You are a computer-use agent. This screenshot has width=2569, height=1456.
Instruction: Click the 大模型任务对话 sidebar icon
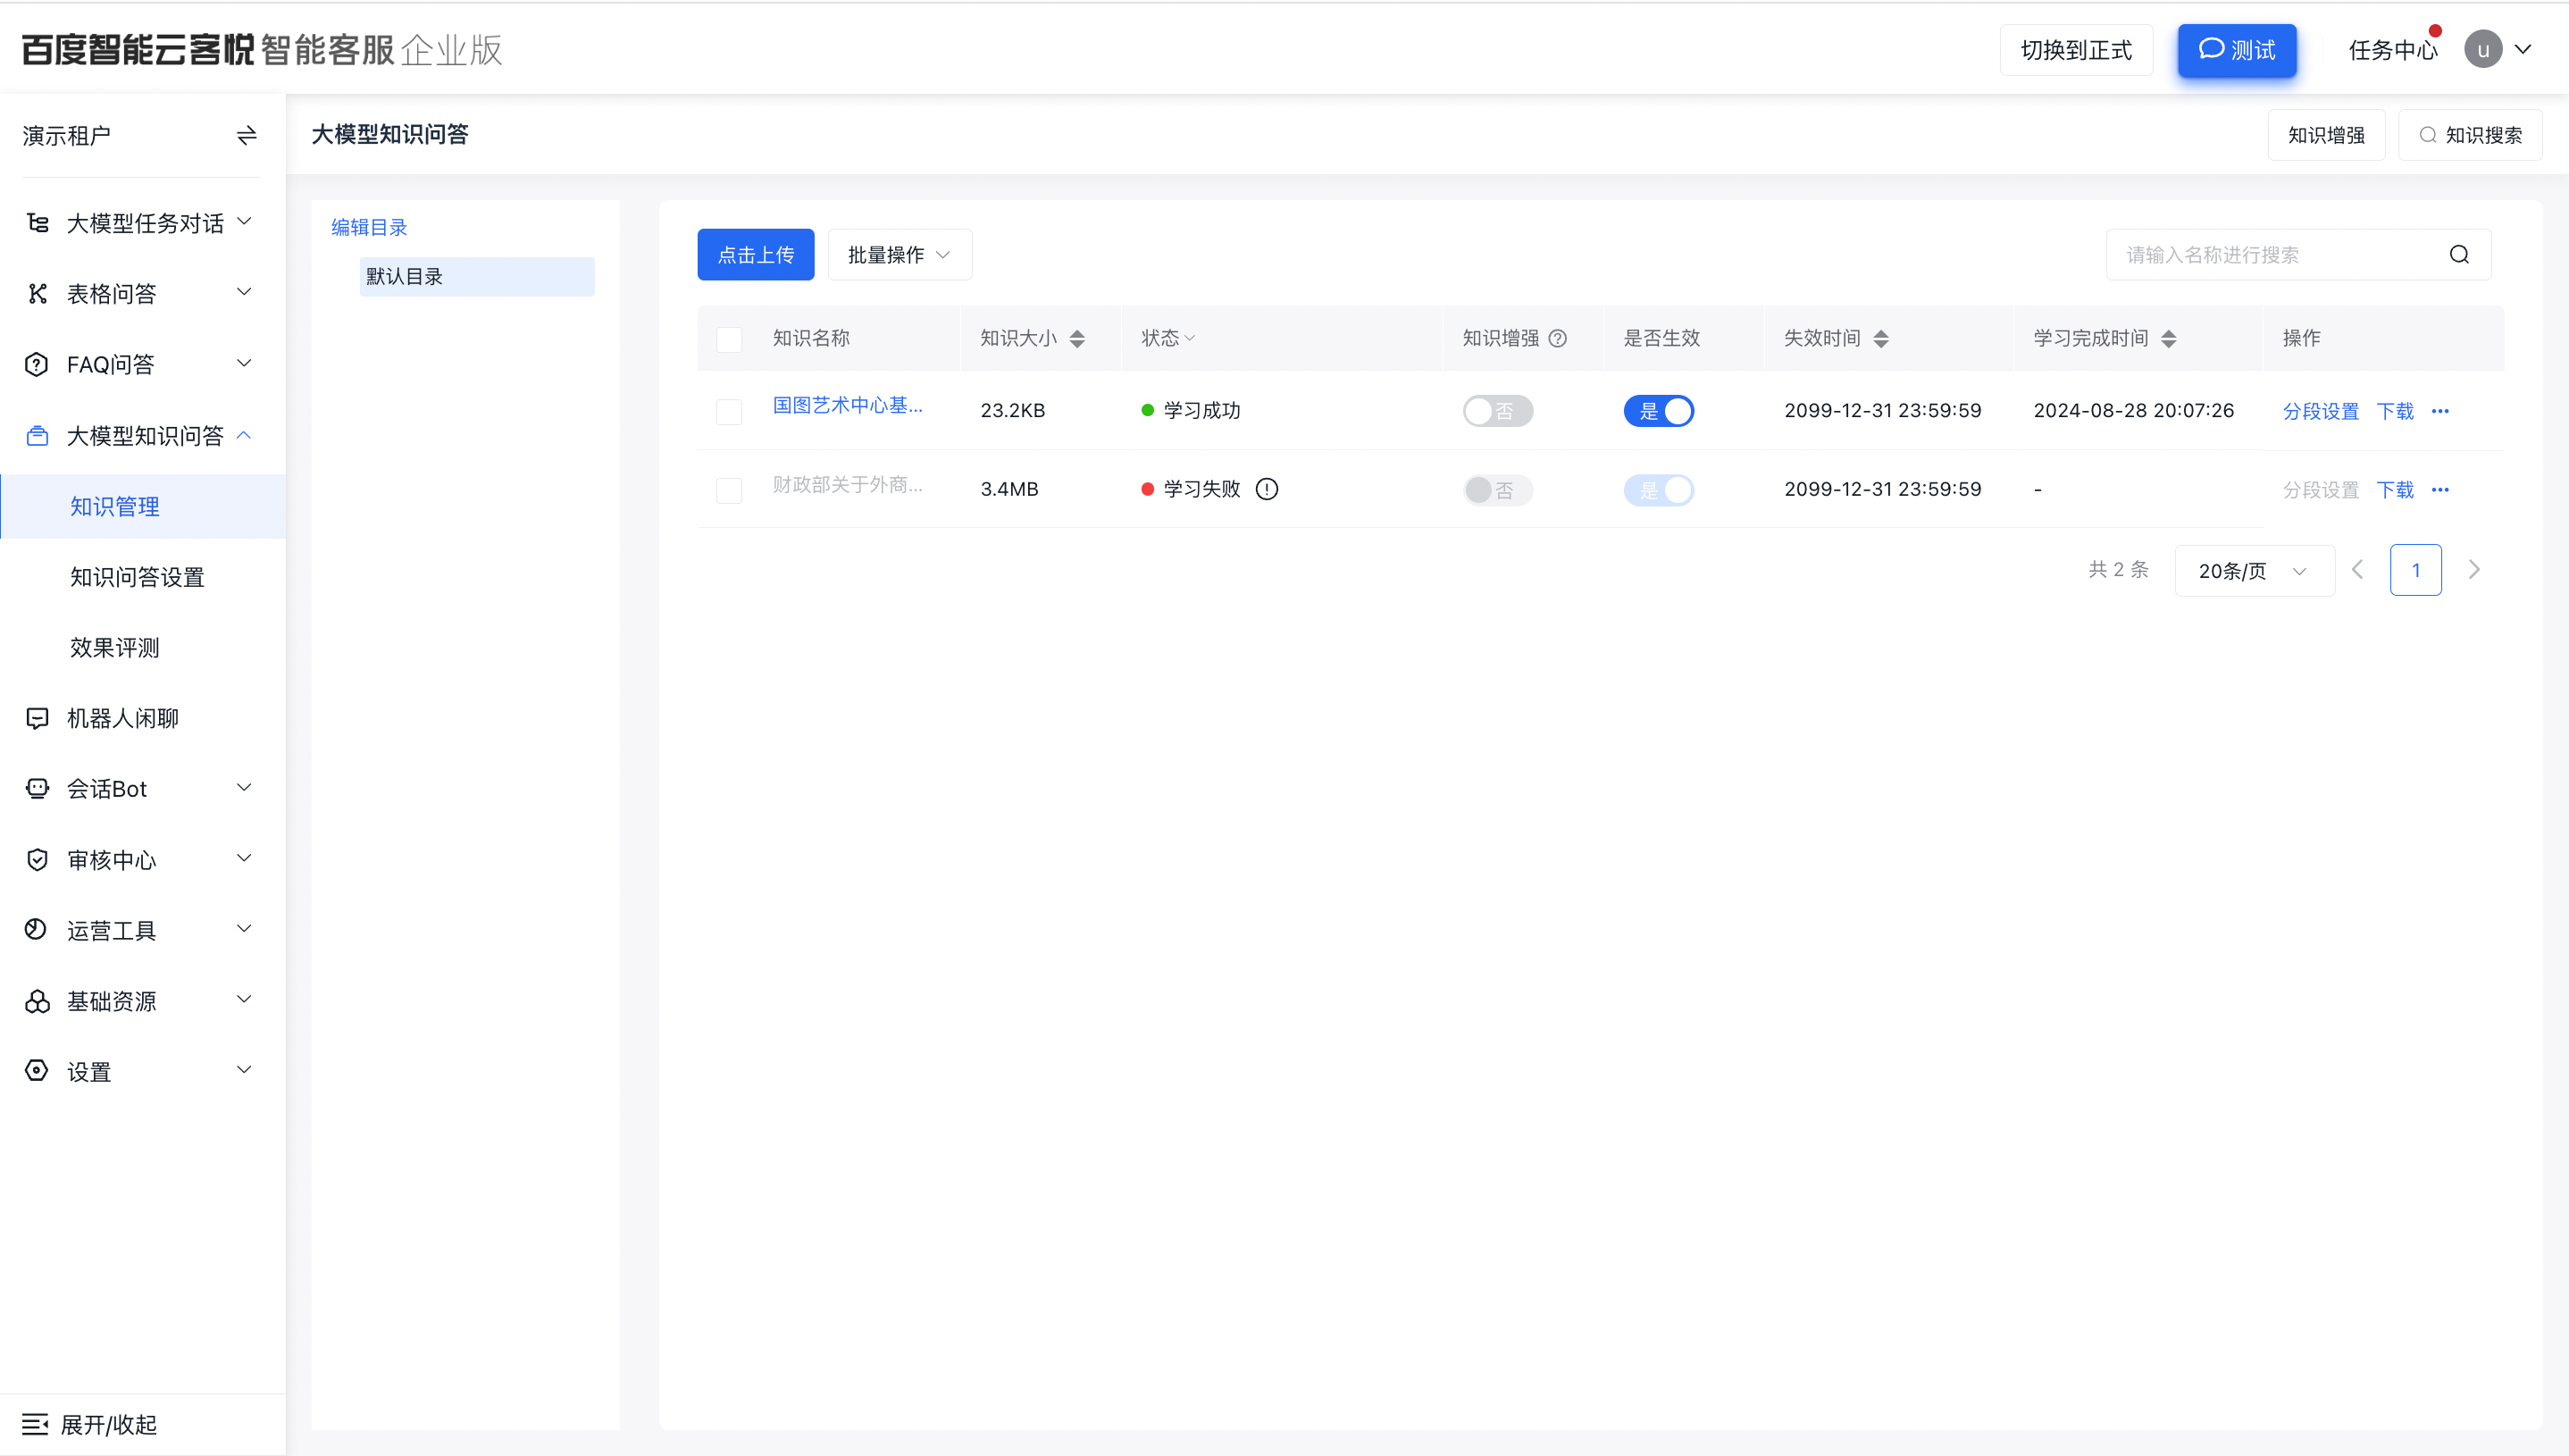pos(37,223)
